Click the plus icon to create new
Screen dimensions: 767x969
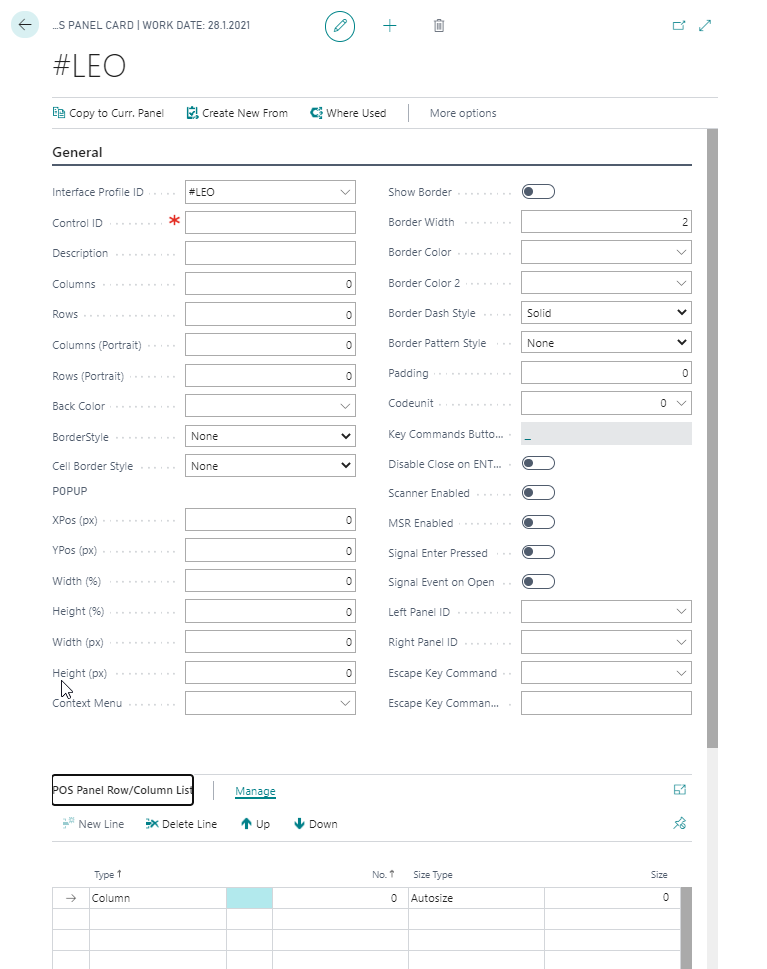pyautogui.click(x=390, y=26)
